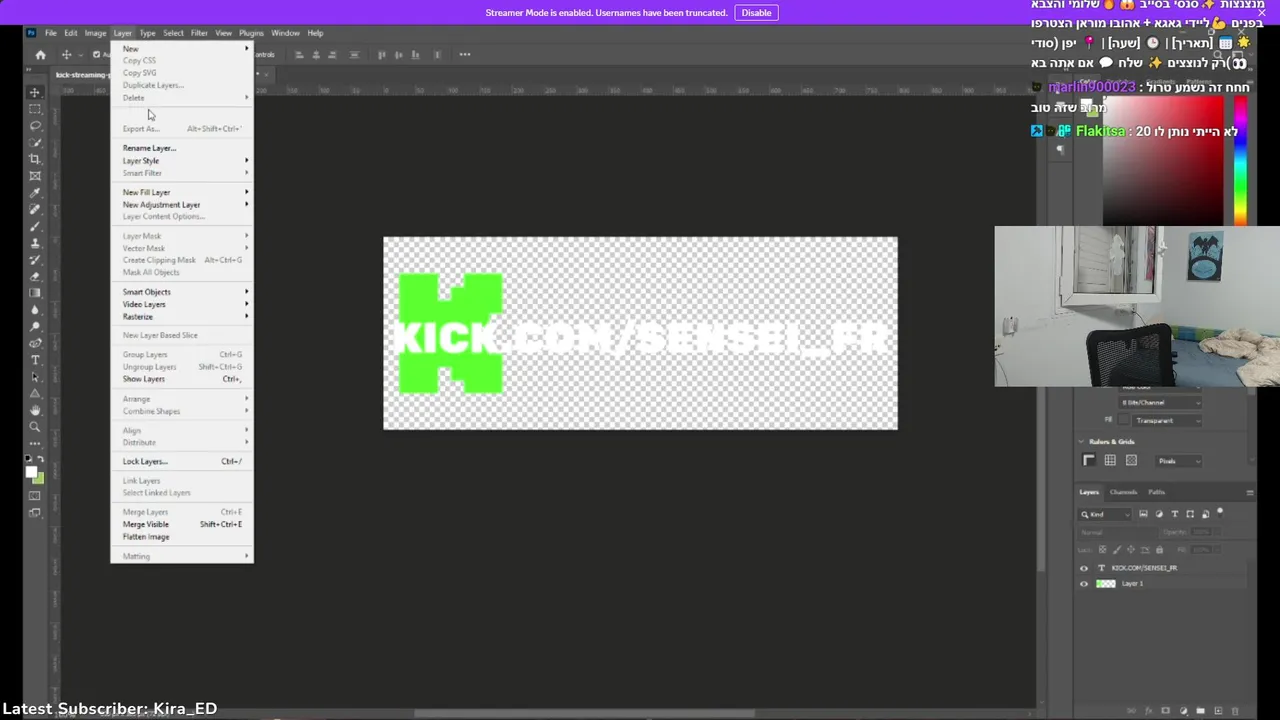Click the hue slider in color picker
Viewport: 1280px width, 720px height.
tap(1240, 160)
